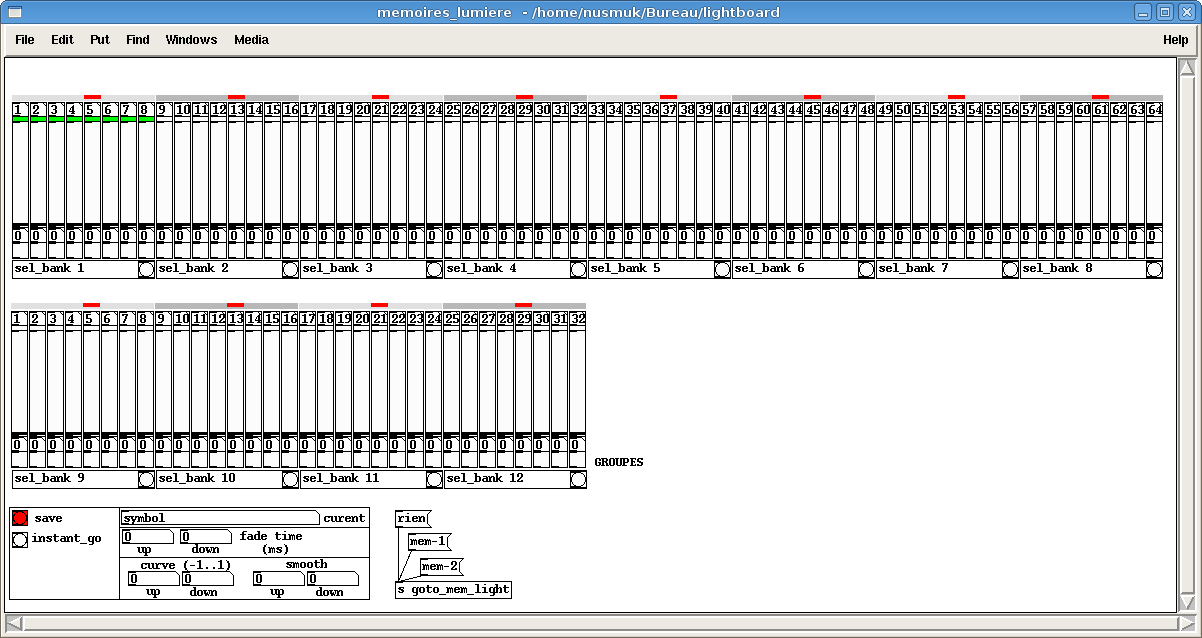
Task: Trigger the sel_bank 12 bang circle
Action: (578, 479)
